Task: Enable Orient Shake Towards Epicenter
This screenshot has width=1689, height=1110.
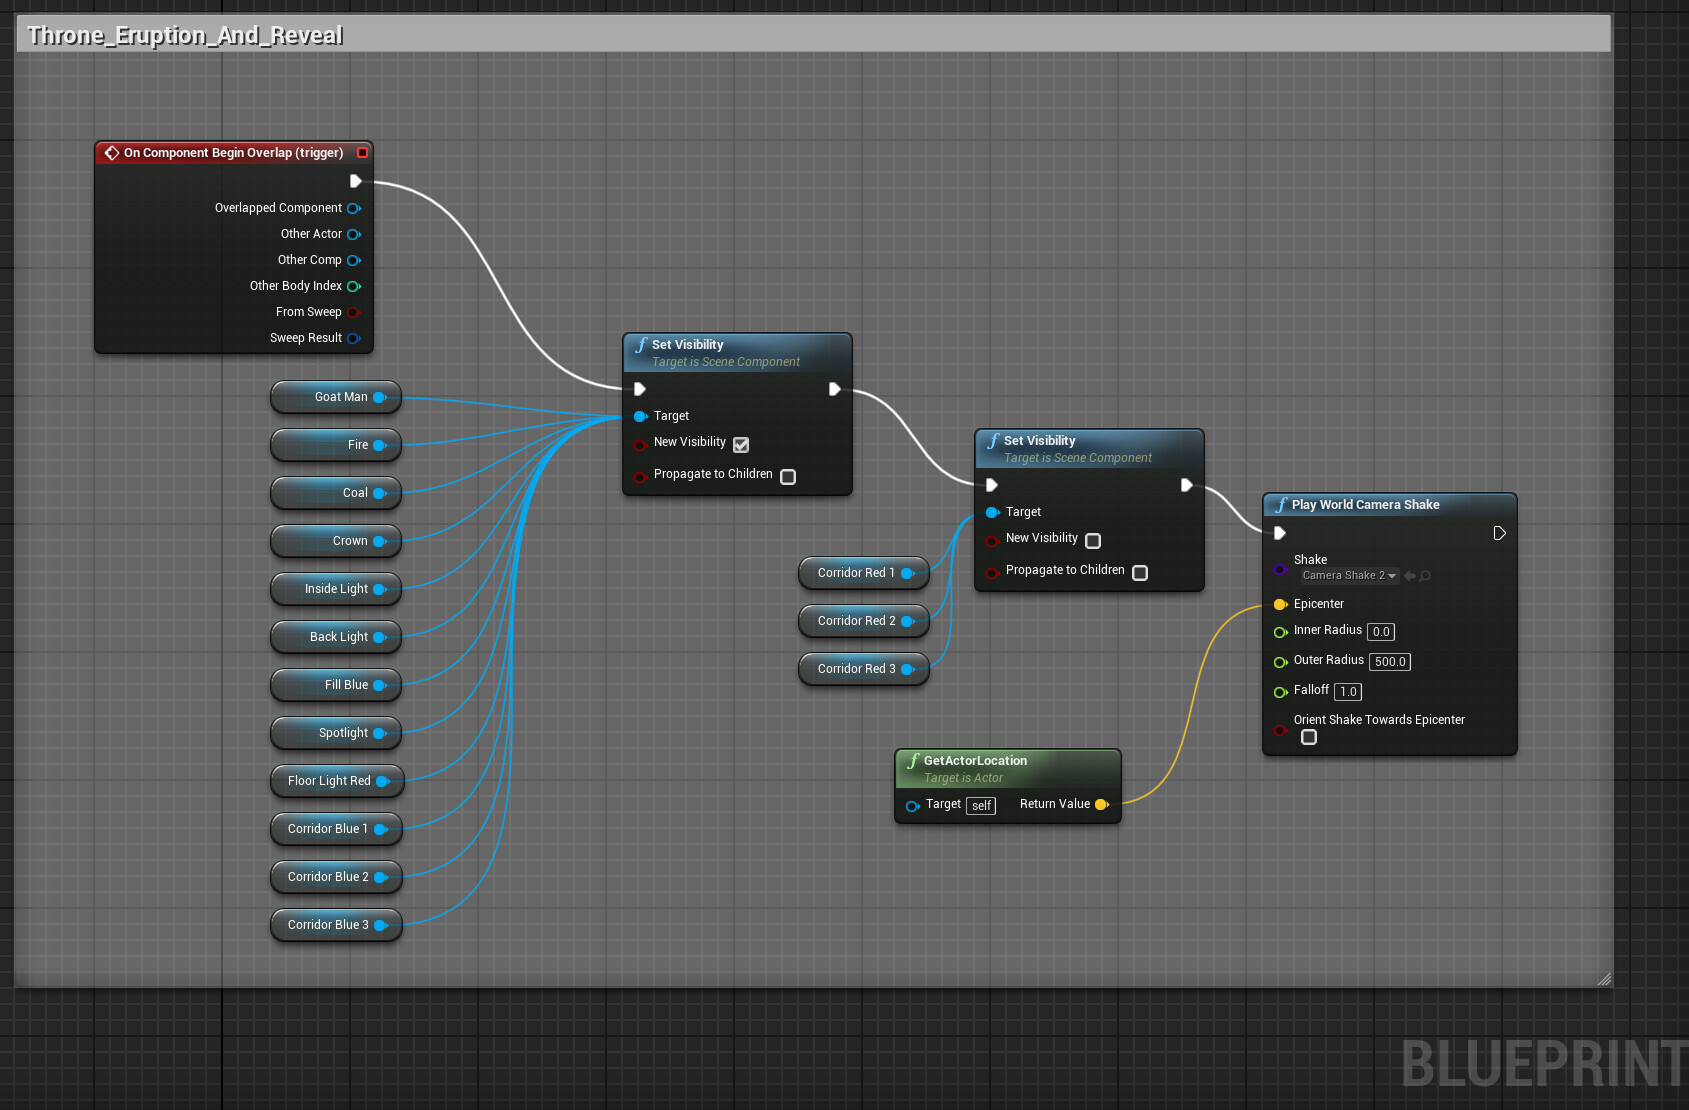Action: coord(1309,737)
